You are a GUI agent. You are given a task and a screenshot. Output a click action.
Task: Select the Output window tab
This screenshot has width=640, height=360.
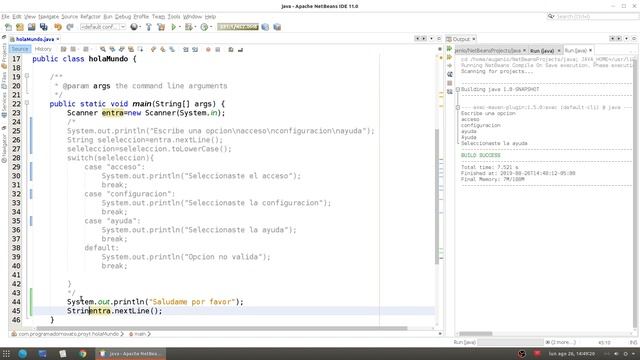click(x=461, y=39)
